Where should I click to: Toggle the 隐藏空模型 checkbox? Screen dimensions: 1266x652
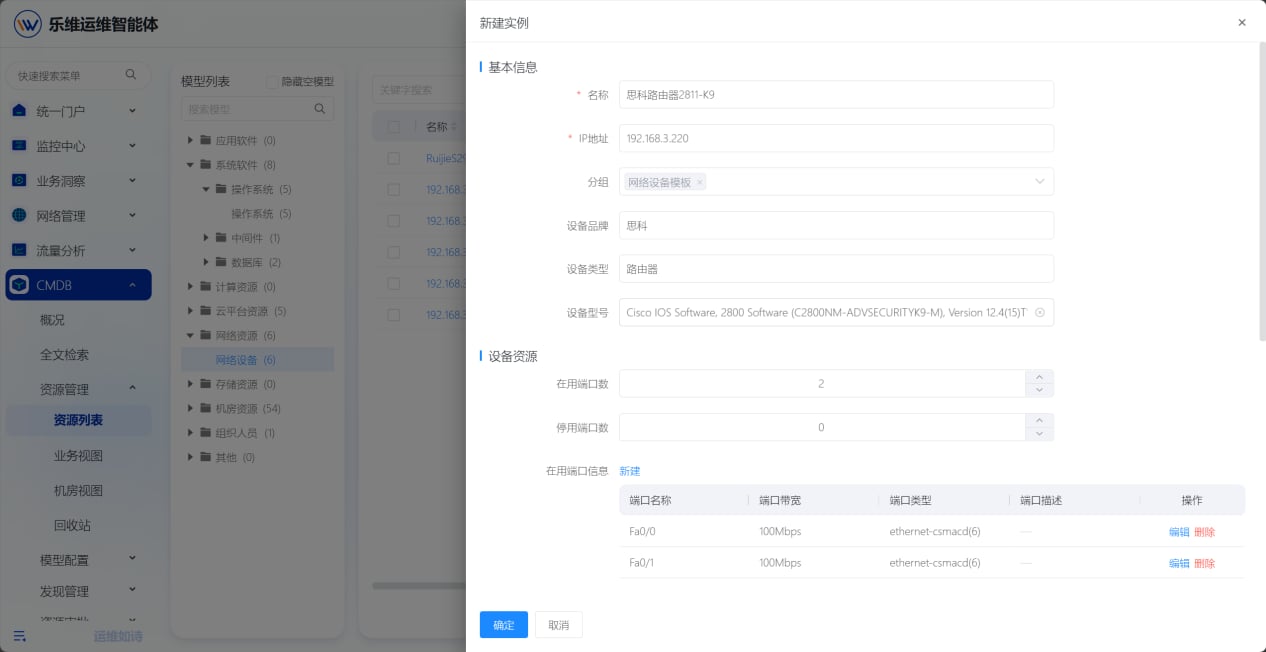pos(272,82)
